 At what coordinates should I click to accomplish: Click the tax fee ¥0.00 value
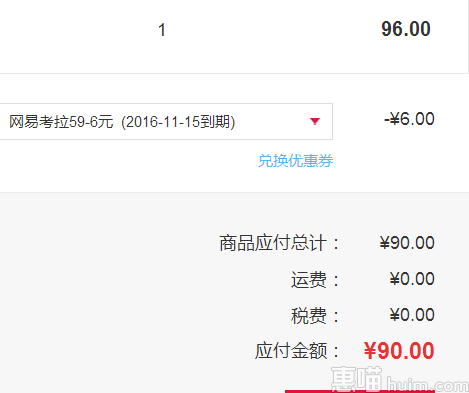tap(412, 315)
